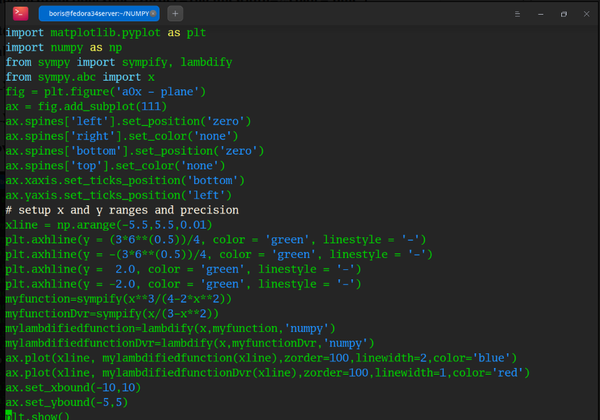Click the word 'green' in first axhline
This screenshot has width=600, height=420.
[x=287, y=240]
